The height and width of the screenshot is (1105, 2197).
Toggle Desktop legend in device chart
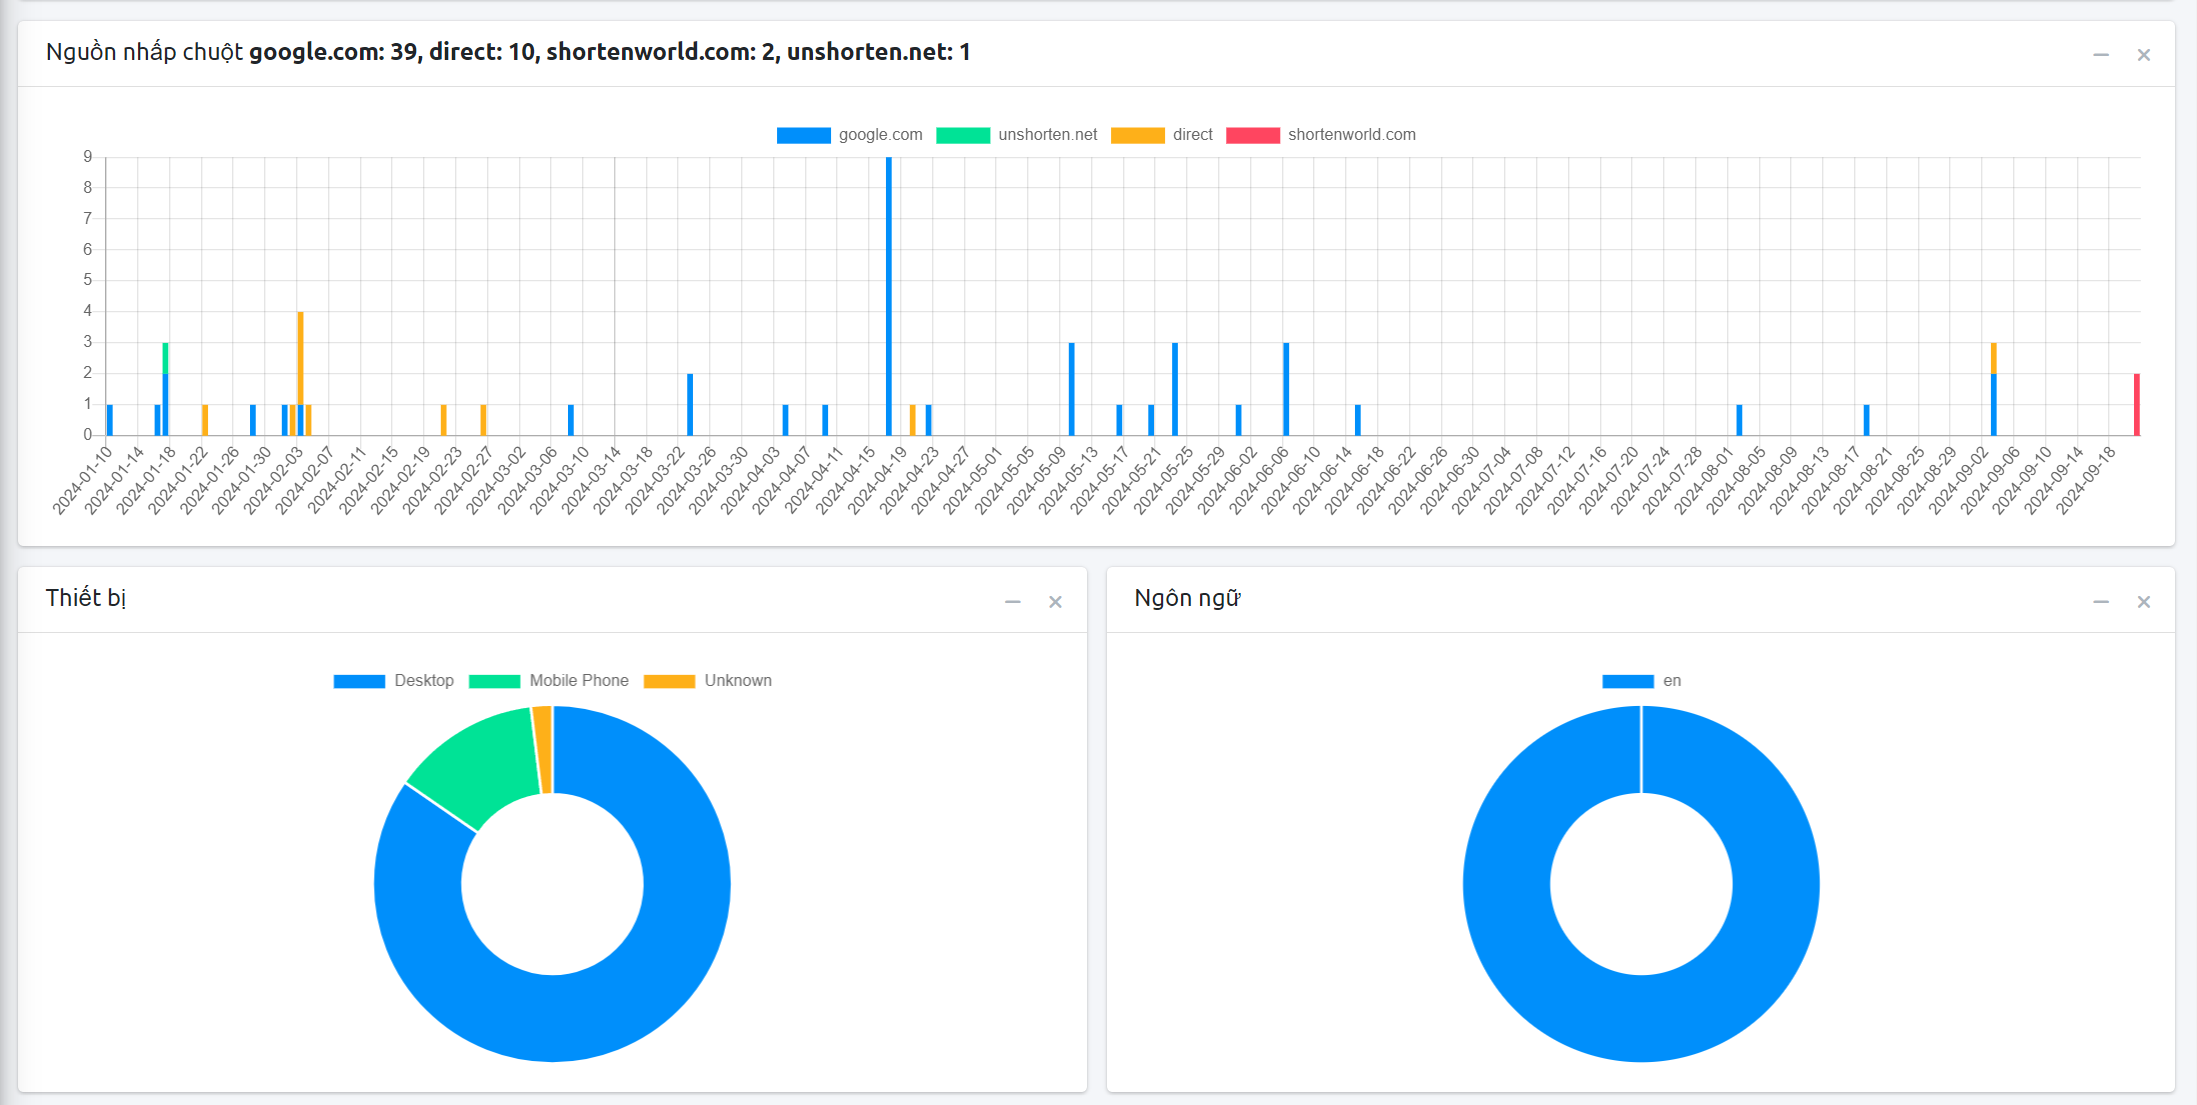tap(393, 681)
